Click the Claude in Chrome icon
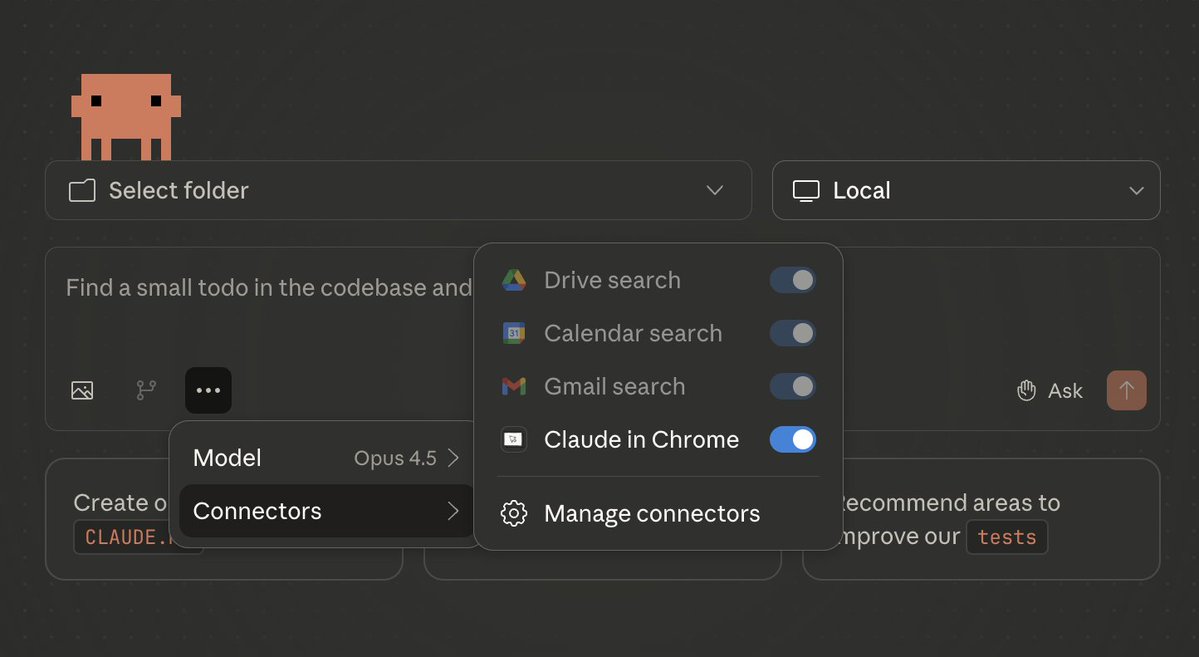This screenshot has width=1199, height=657. click(x=513, y=439)
